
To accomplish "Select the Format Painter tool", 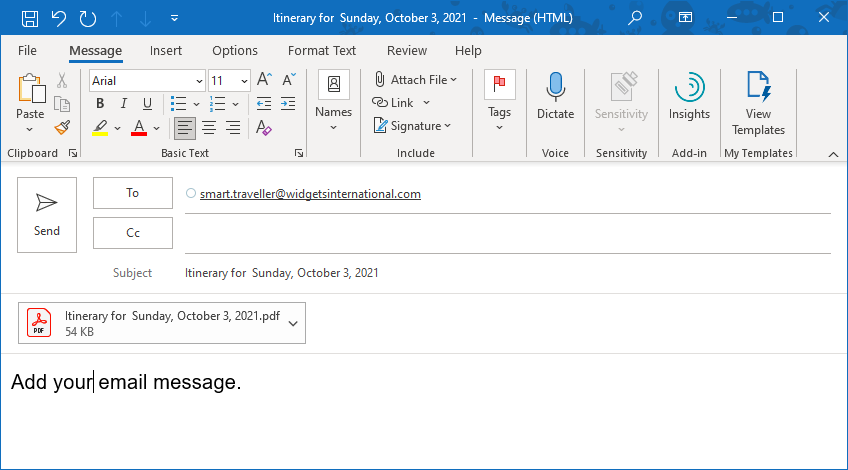I will coord(62,128).
